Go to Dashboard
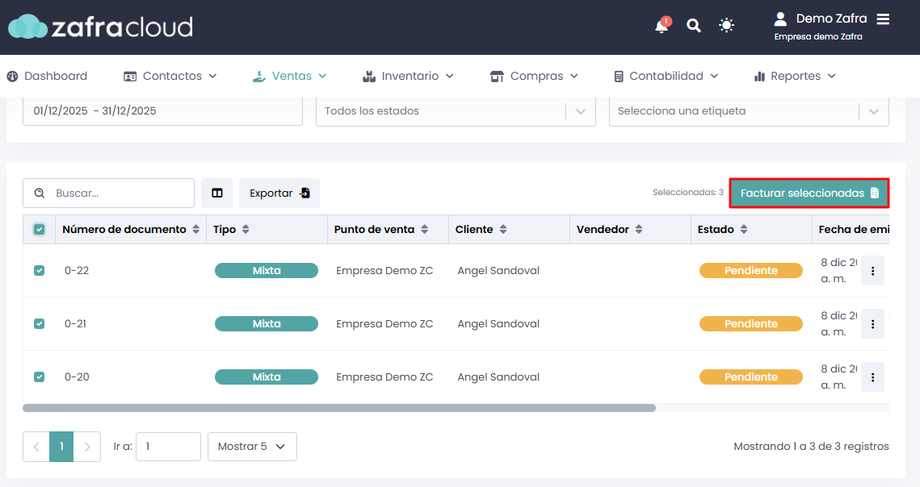920x487 pixels. pyautogui.click(x=47, y=76)
